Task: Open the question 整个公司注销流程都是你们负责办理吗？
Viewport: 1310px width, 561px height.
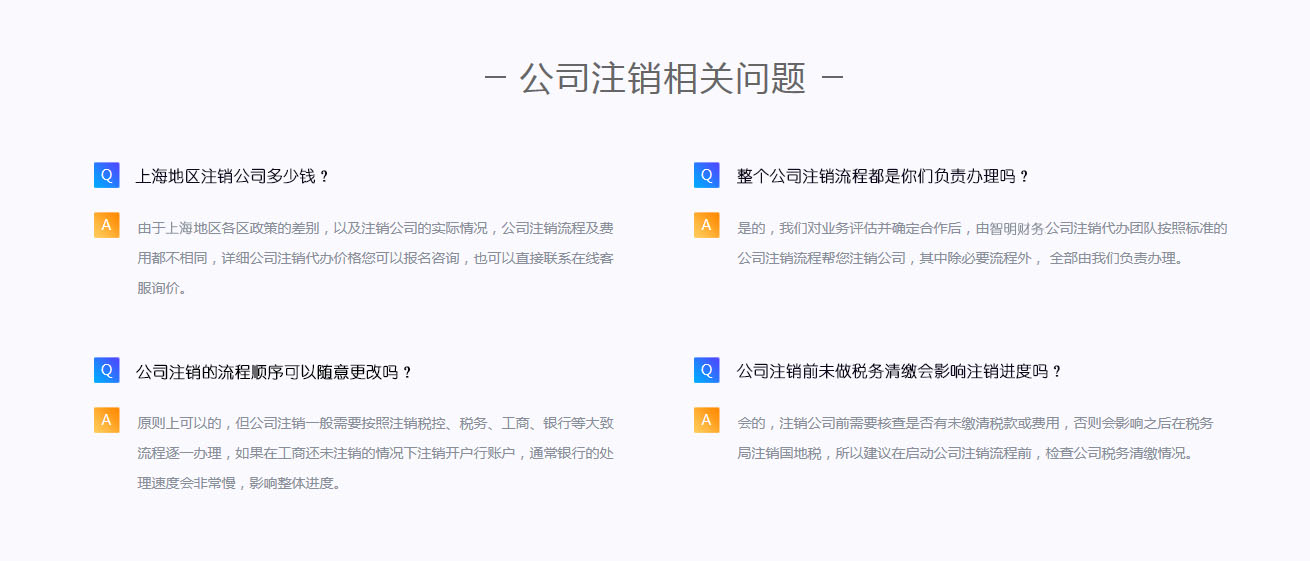Action: coord(882,176)
